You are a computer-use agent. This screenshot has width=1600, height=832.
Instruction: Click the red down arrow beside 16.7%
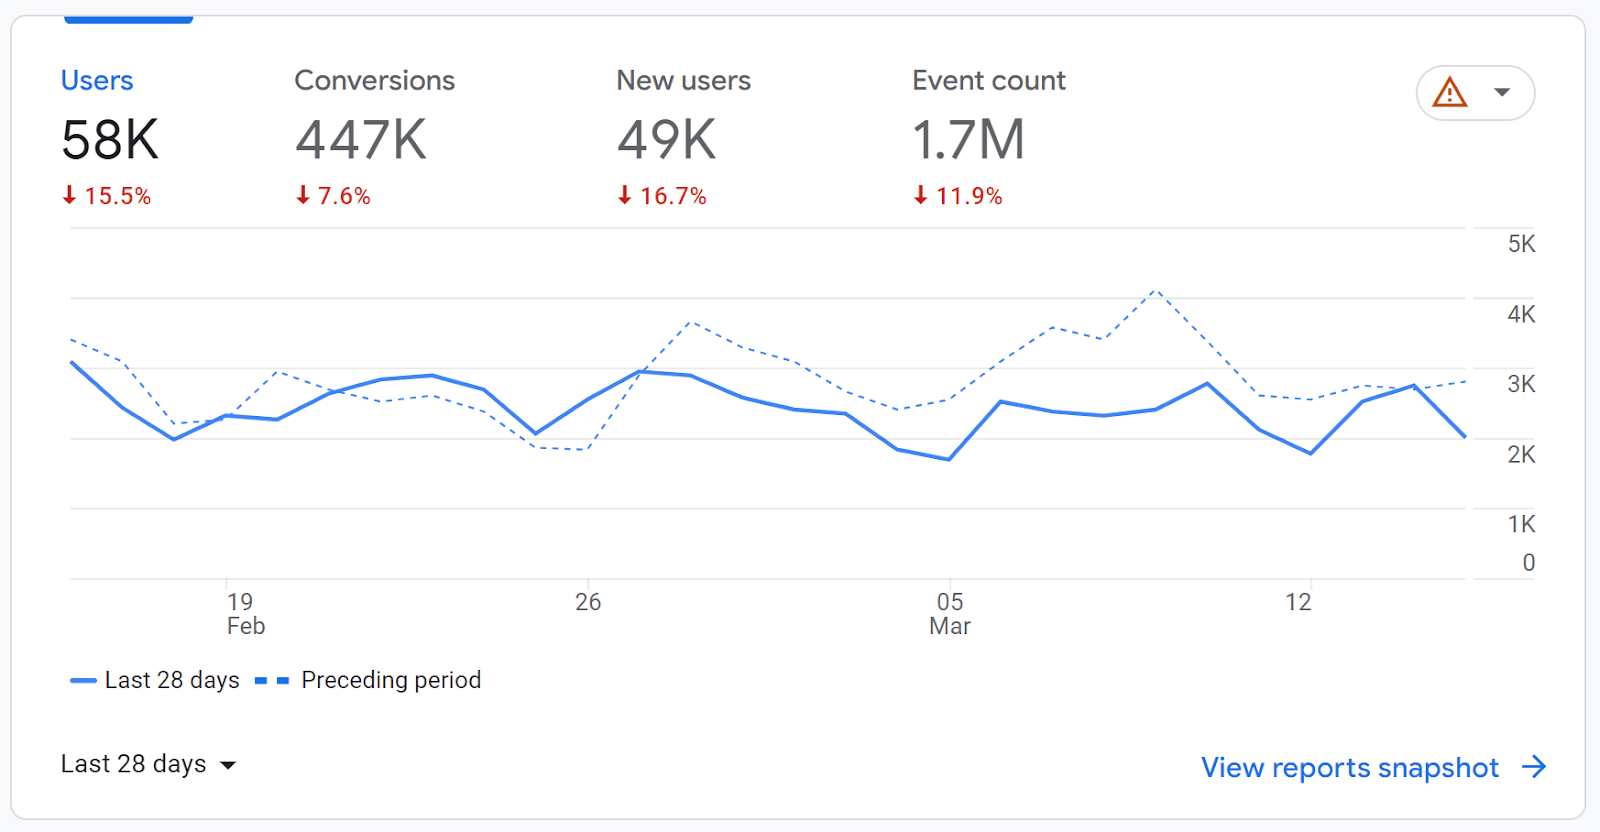(624, 195)
